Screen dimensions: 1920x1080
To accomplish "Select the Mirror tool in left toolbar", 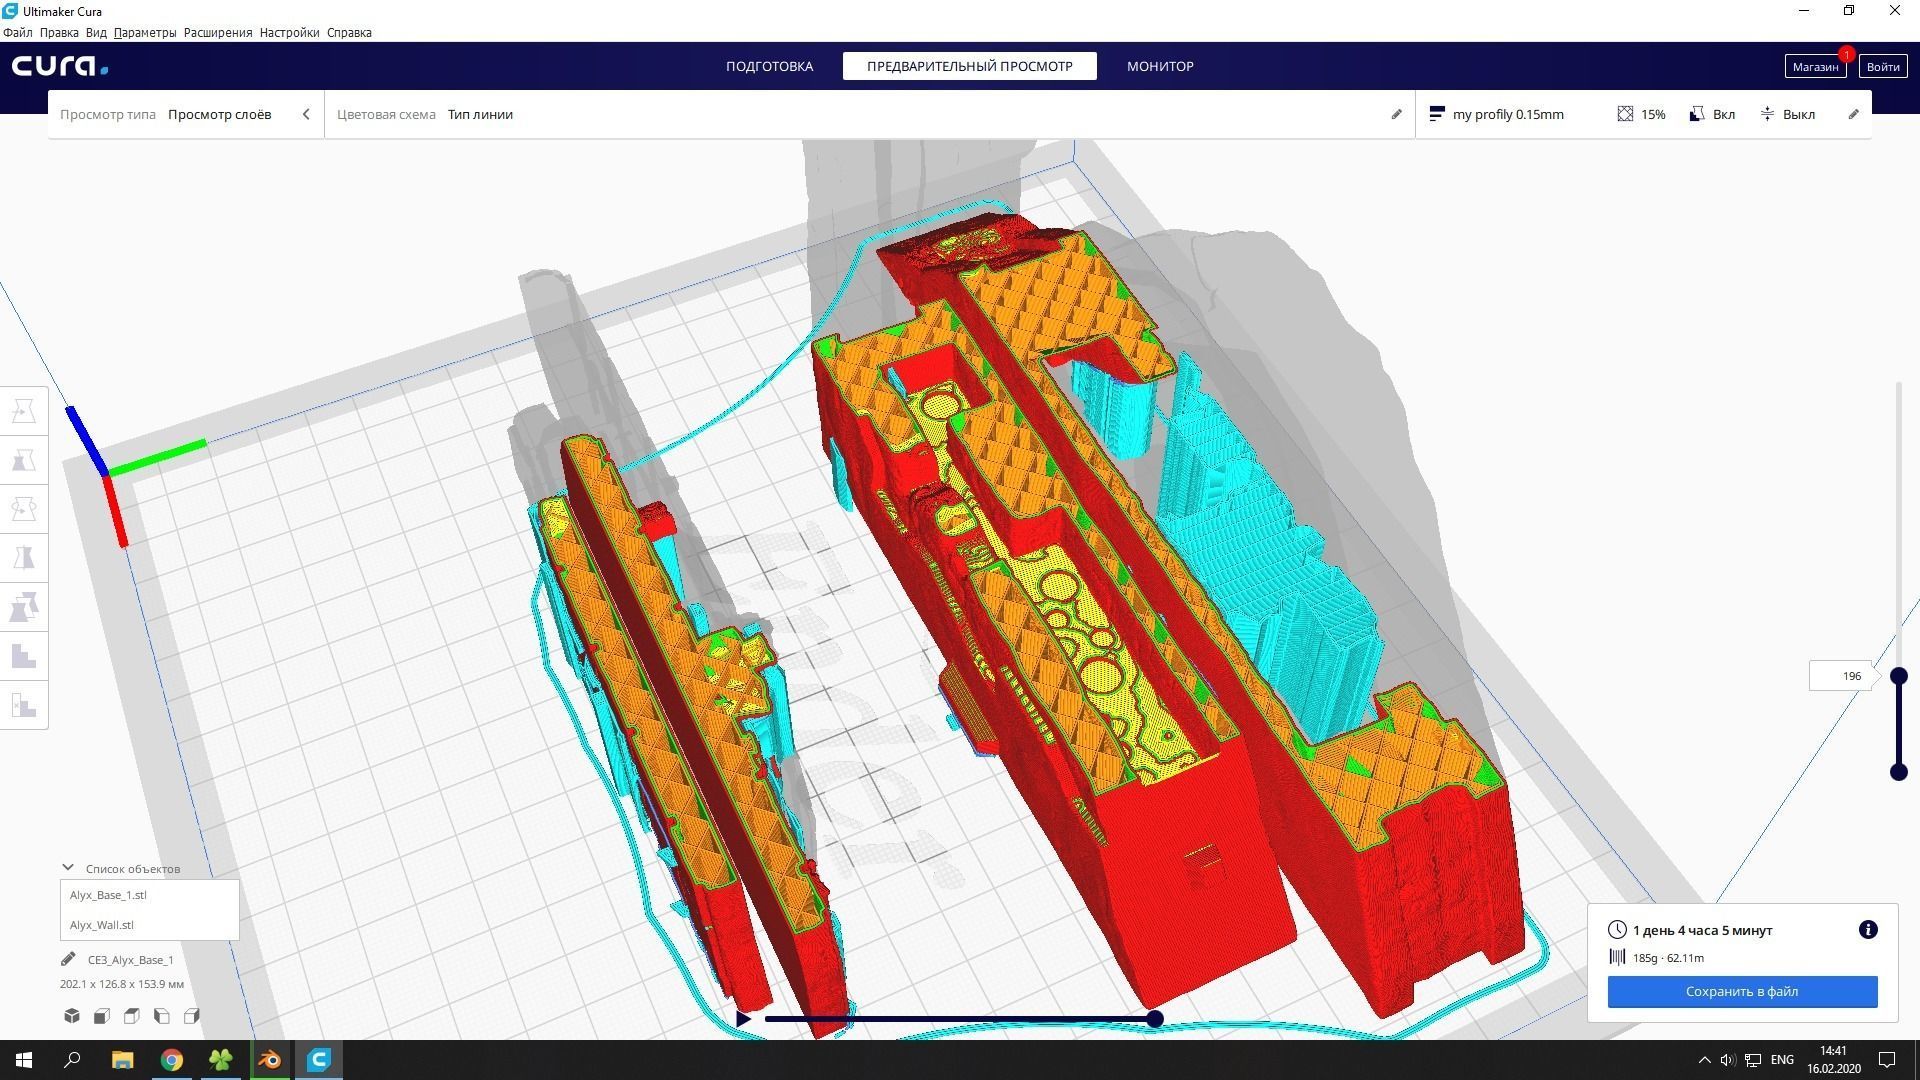I will tap(24, 558).
